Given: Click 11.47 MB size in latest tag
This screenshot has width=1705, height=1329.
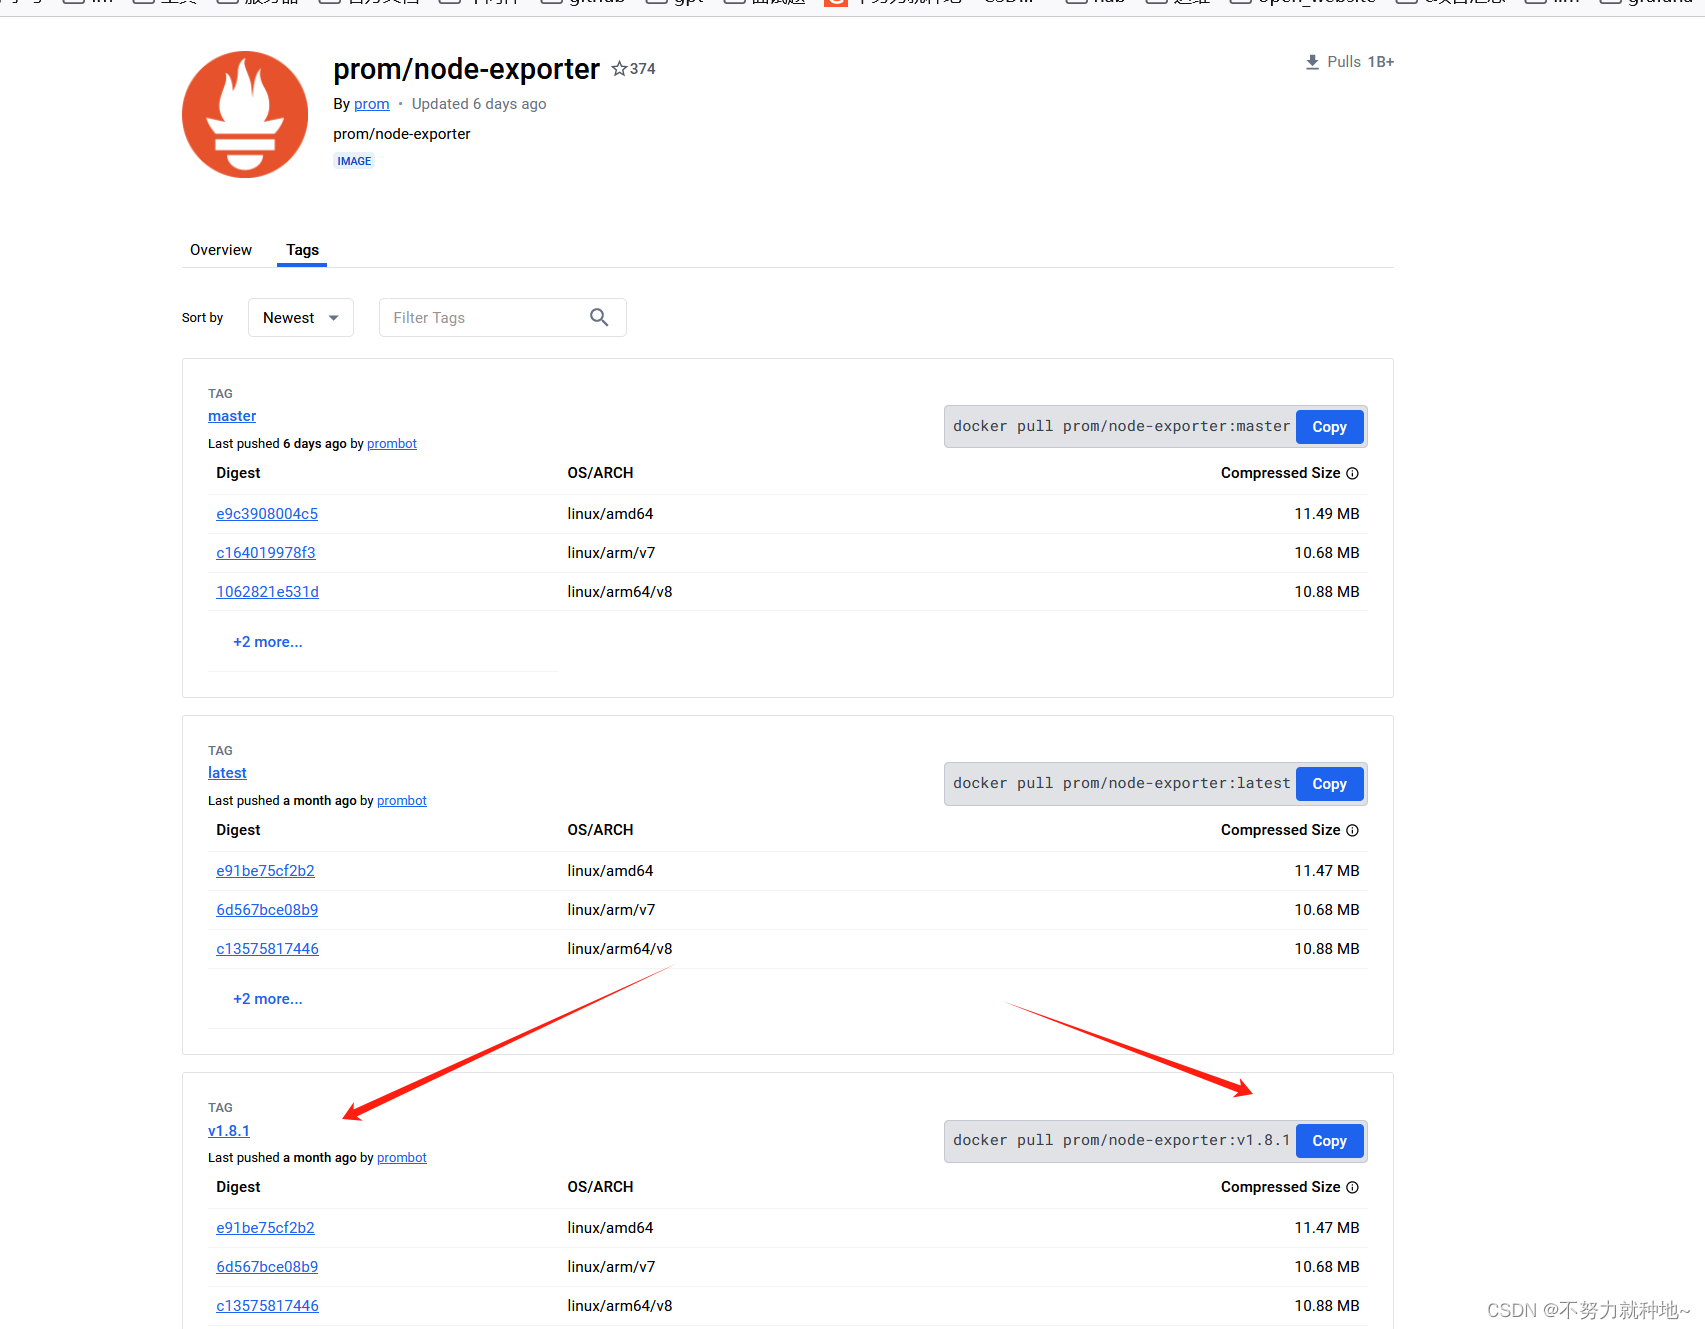Looking at the screenshot, I should point(1327,871).
